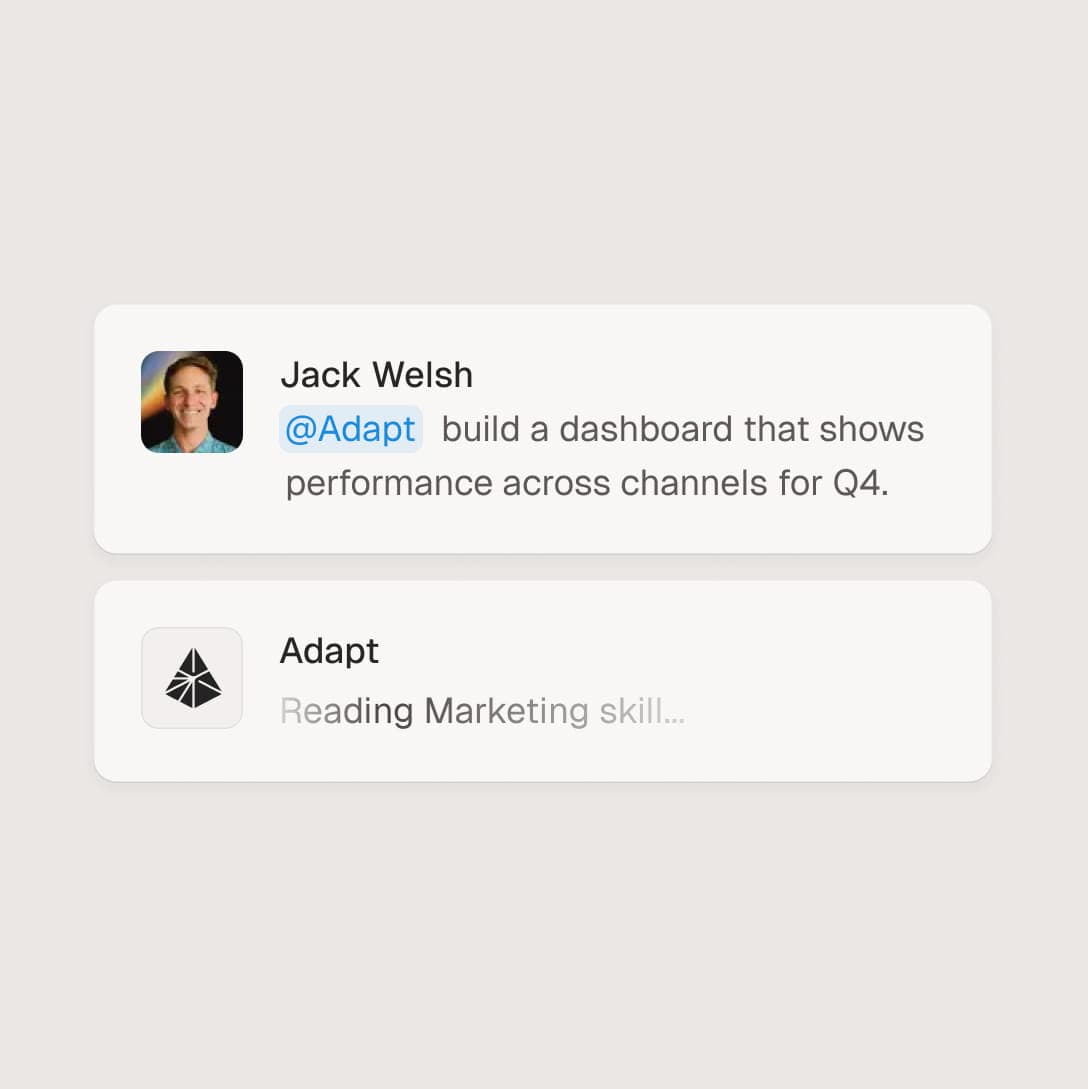Click the word "performance" in the message
The image size is (1088, 1089).
(389, 484)
